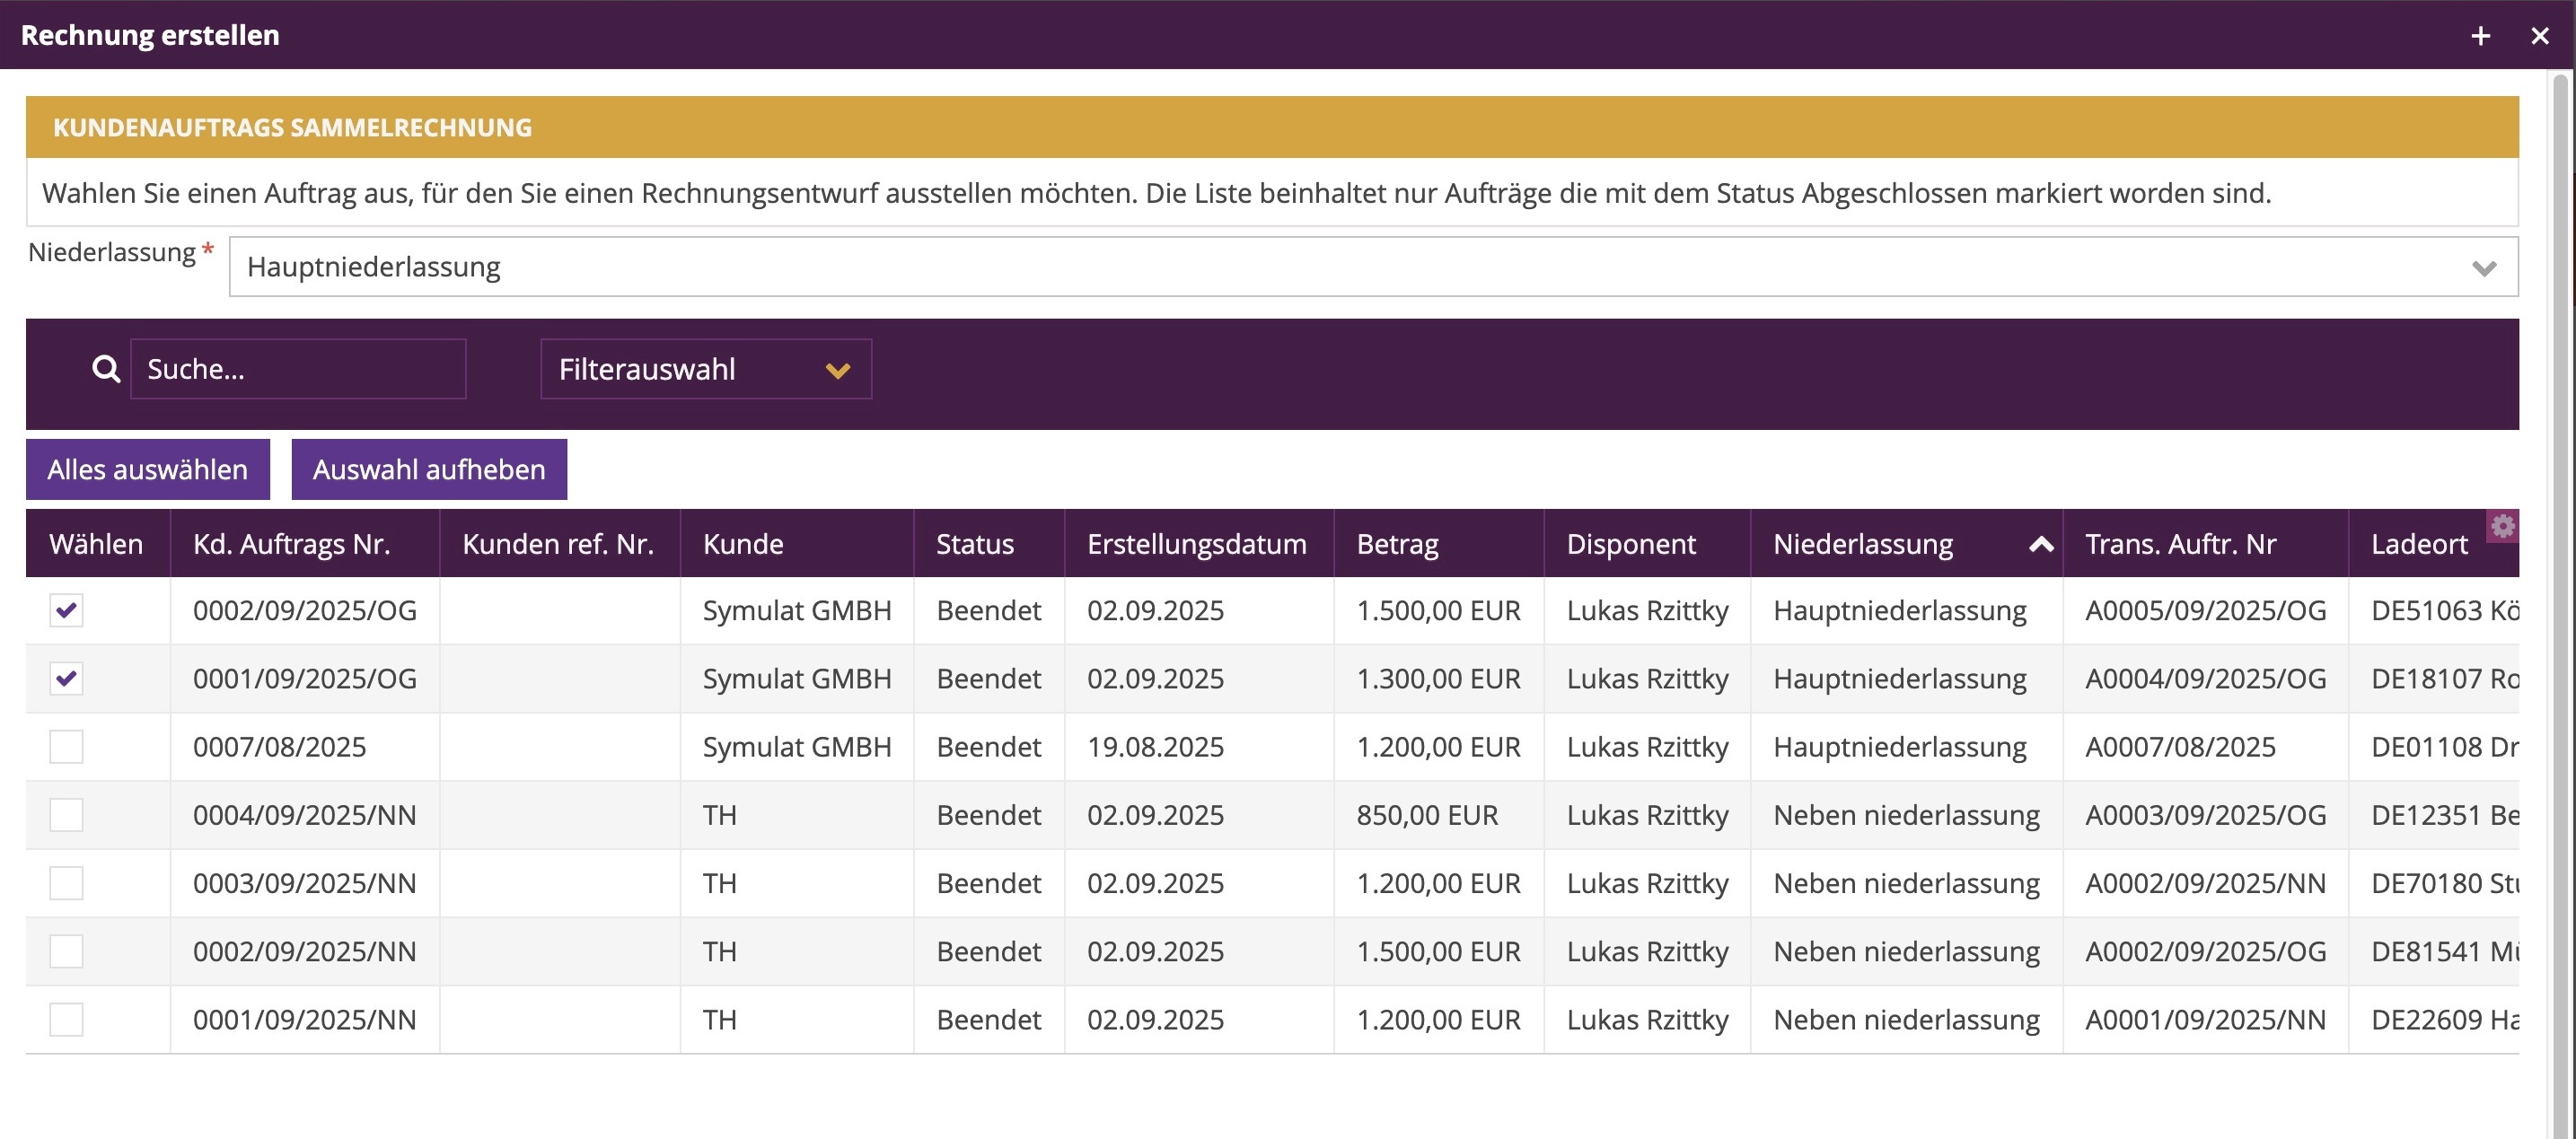Close the Rechnung erstellen dialog

pos(2539,36)
